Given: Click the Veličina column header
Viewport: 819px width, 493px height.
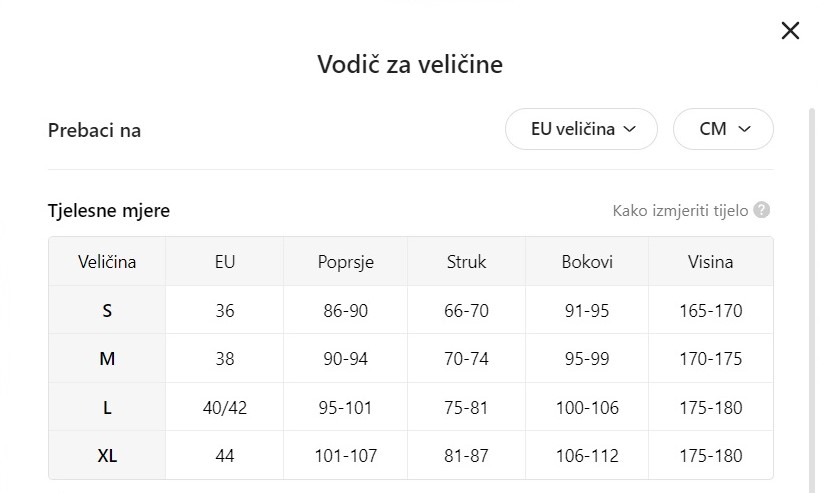Looking at the screenshot, I should tap(107, 262).
